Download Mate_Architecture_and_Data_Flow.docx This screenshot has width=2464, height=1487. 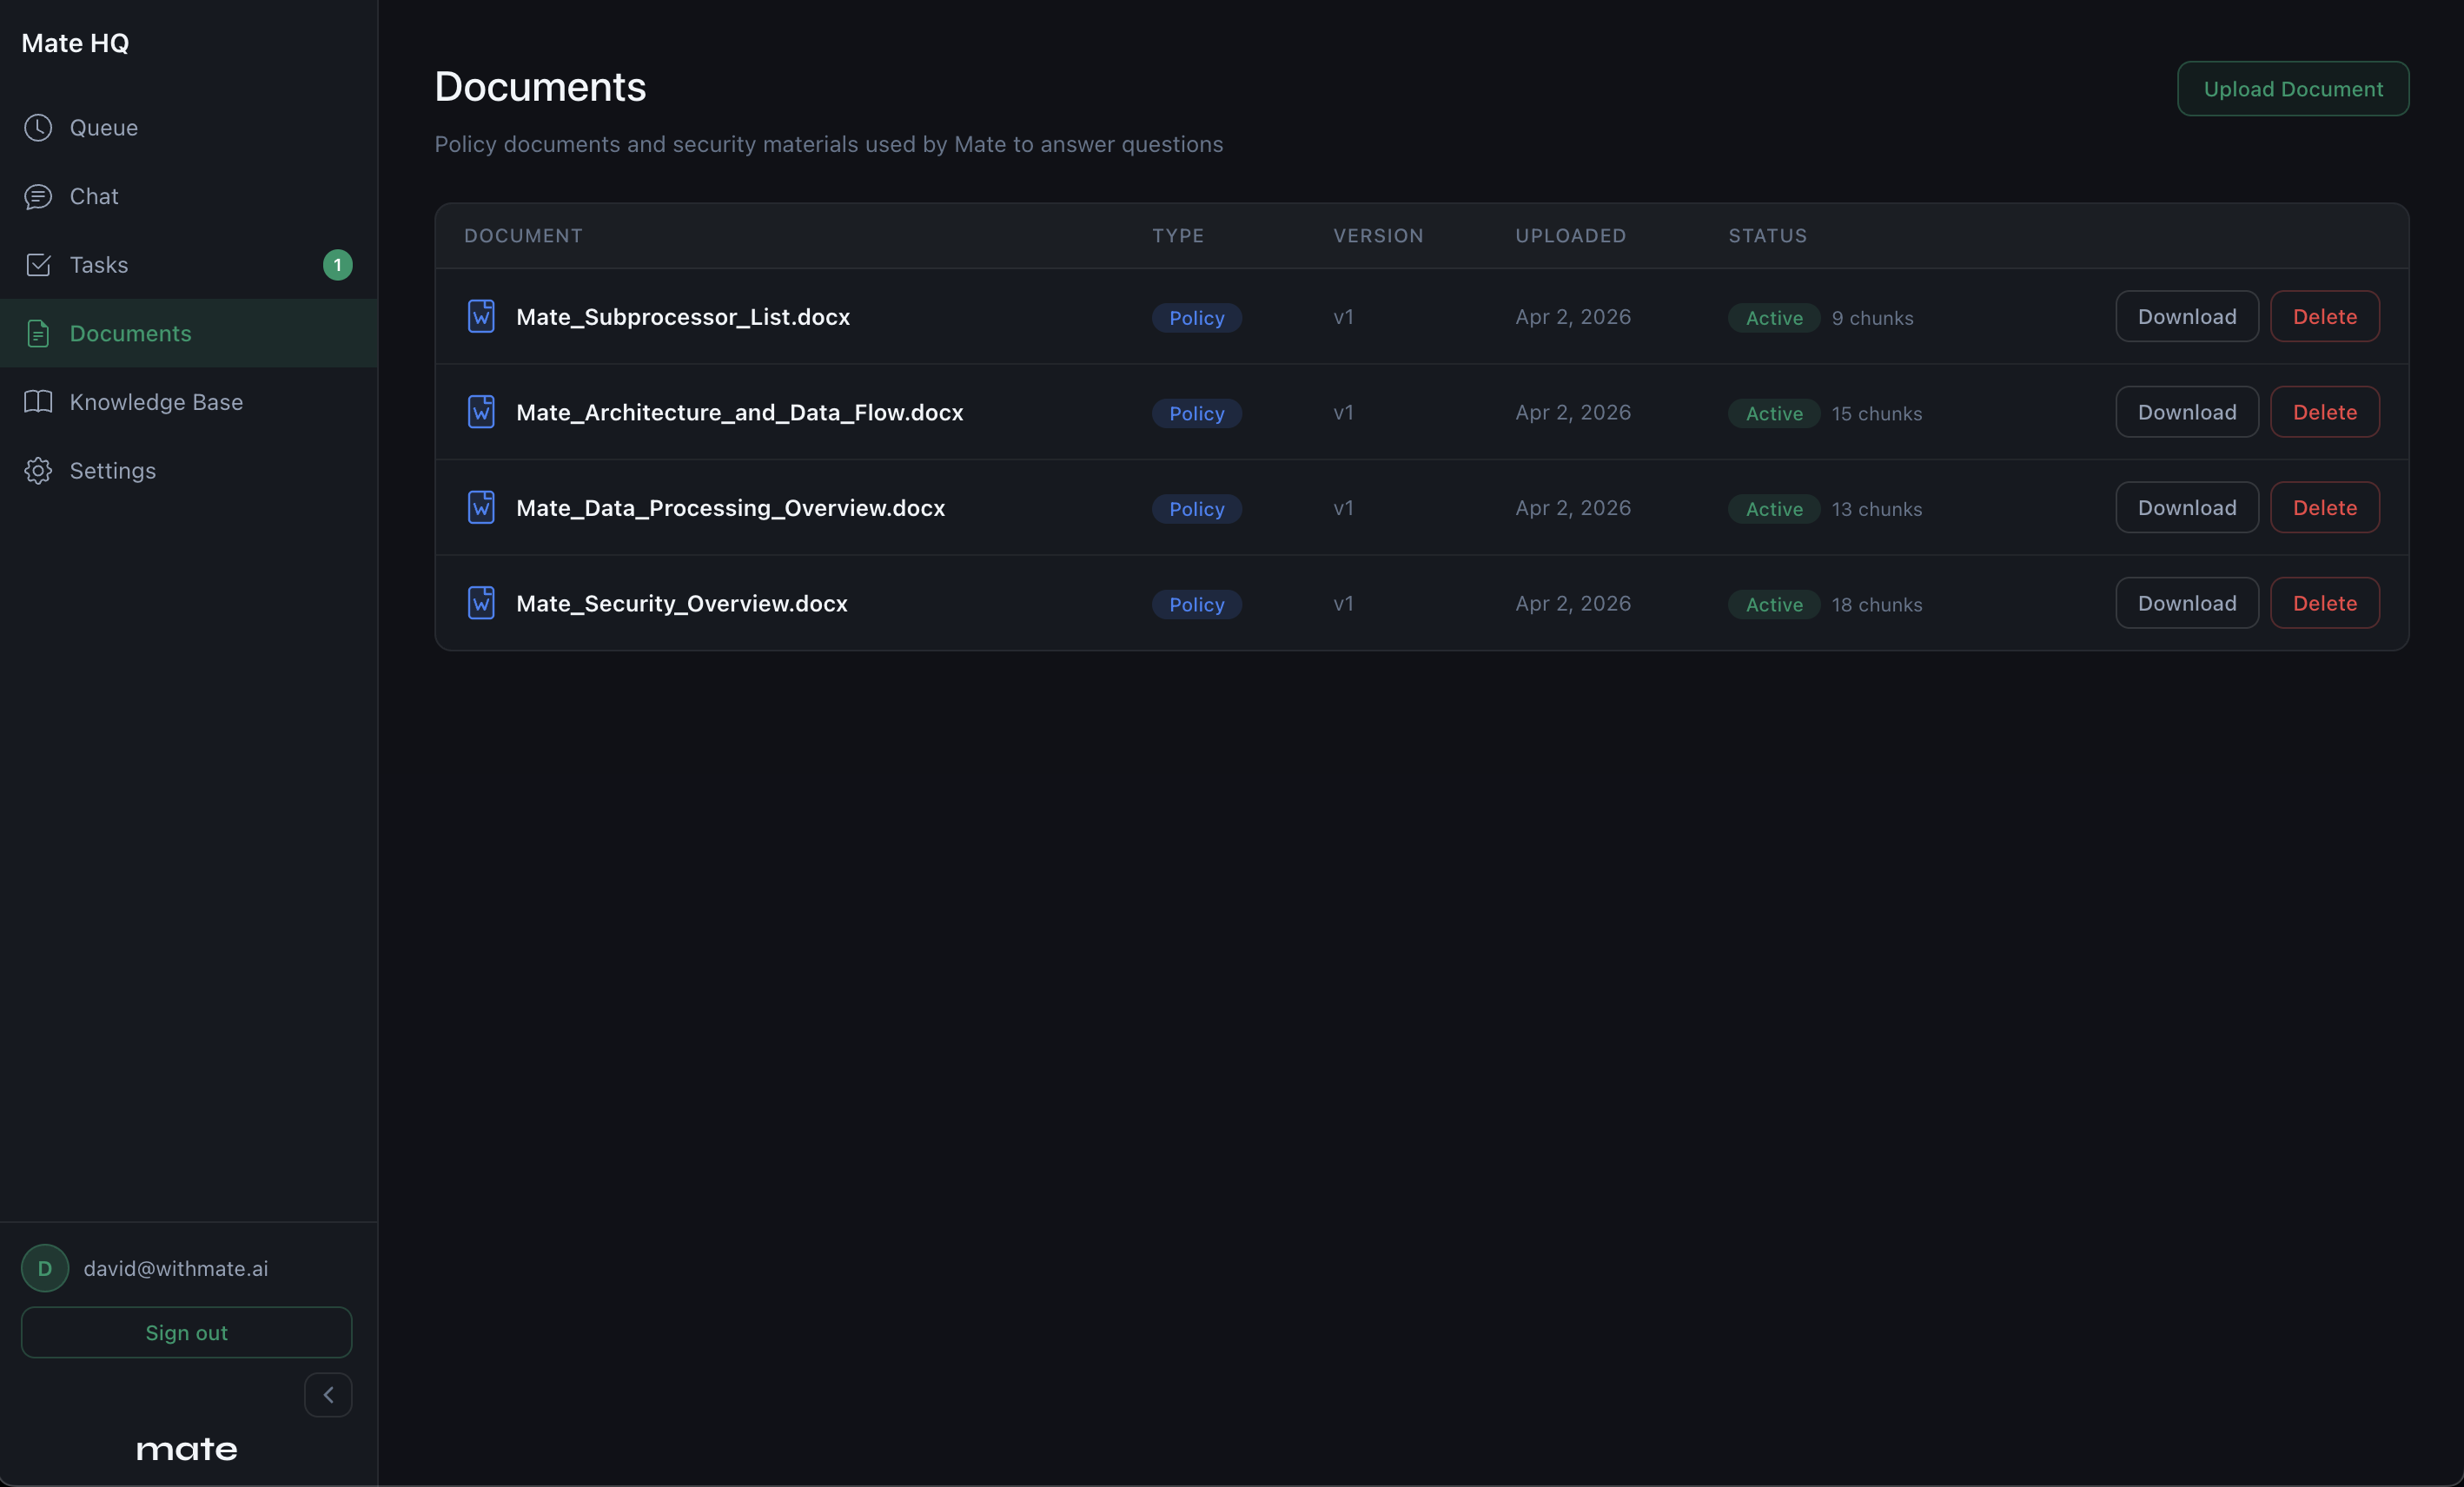[x=2187, y=412]
